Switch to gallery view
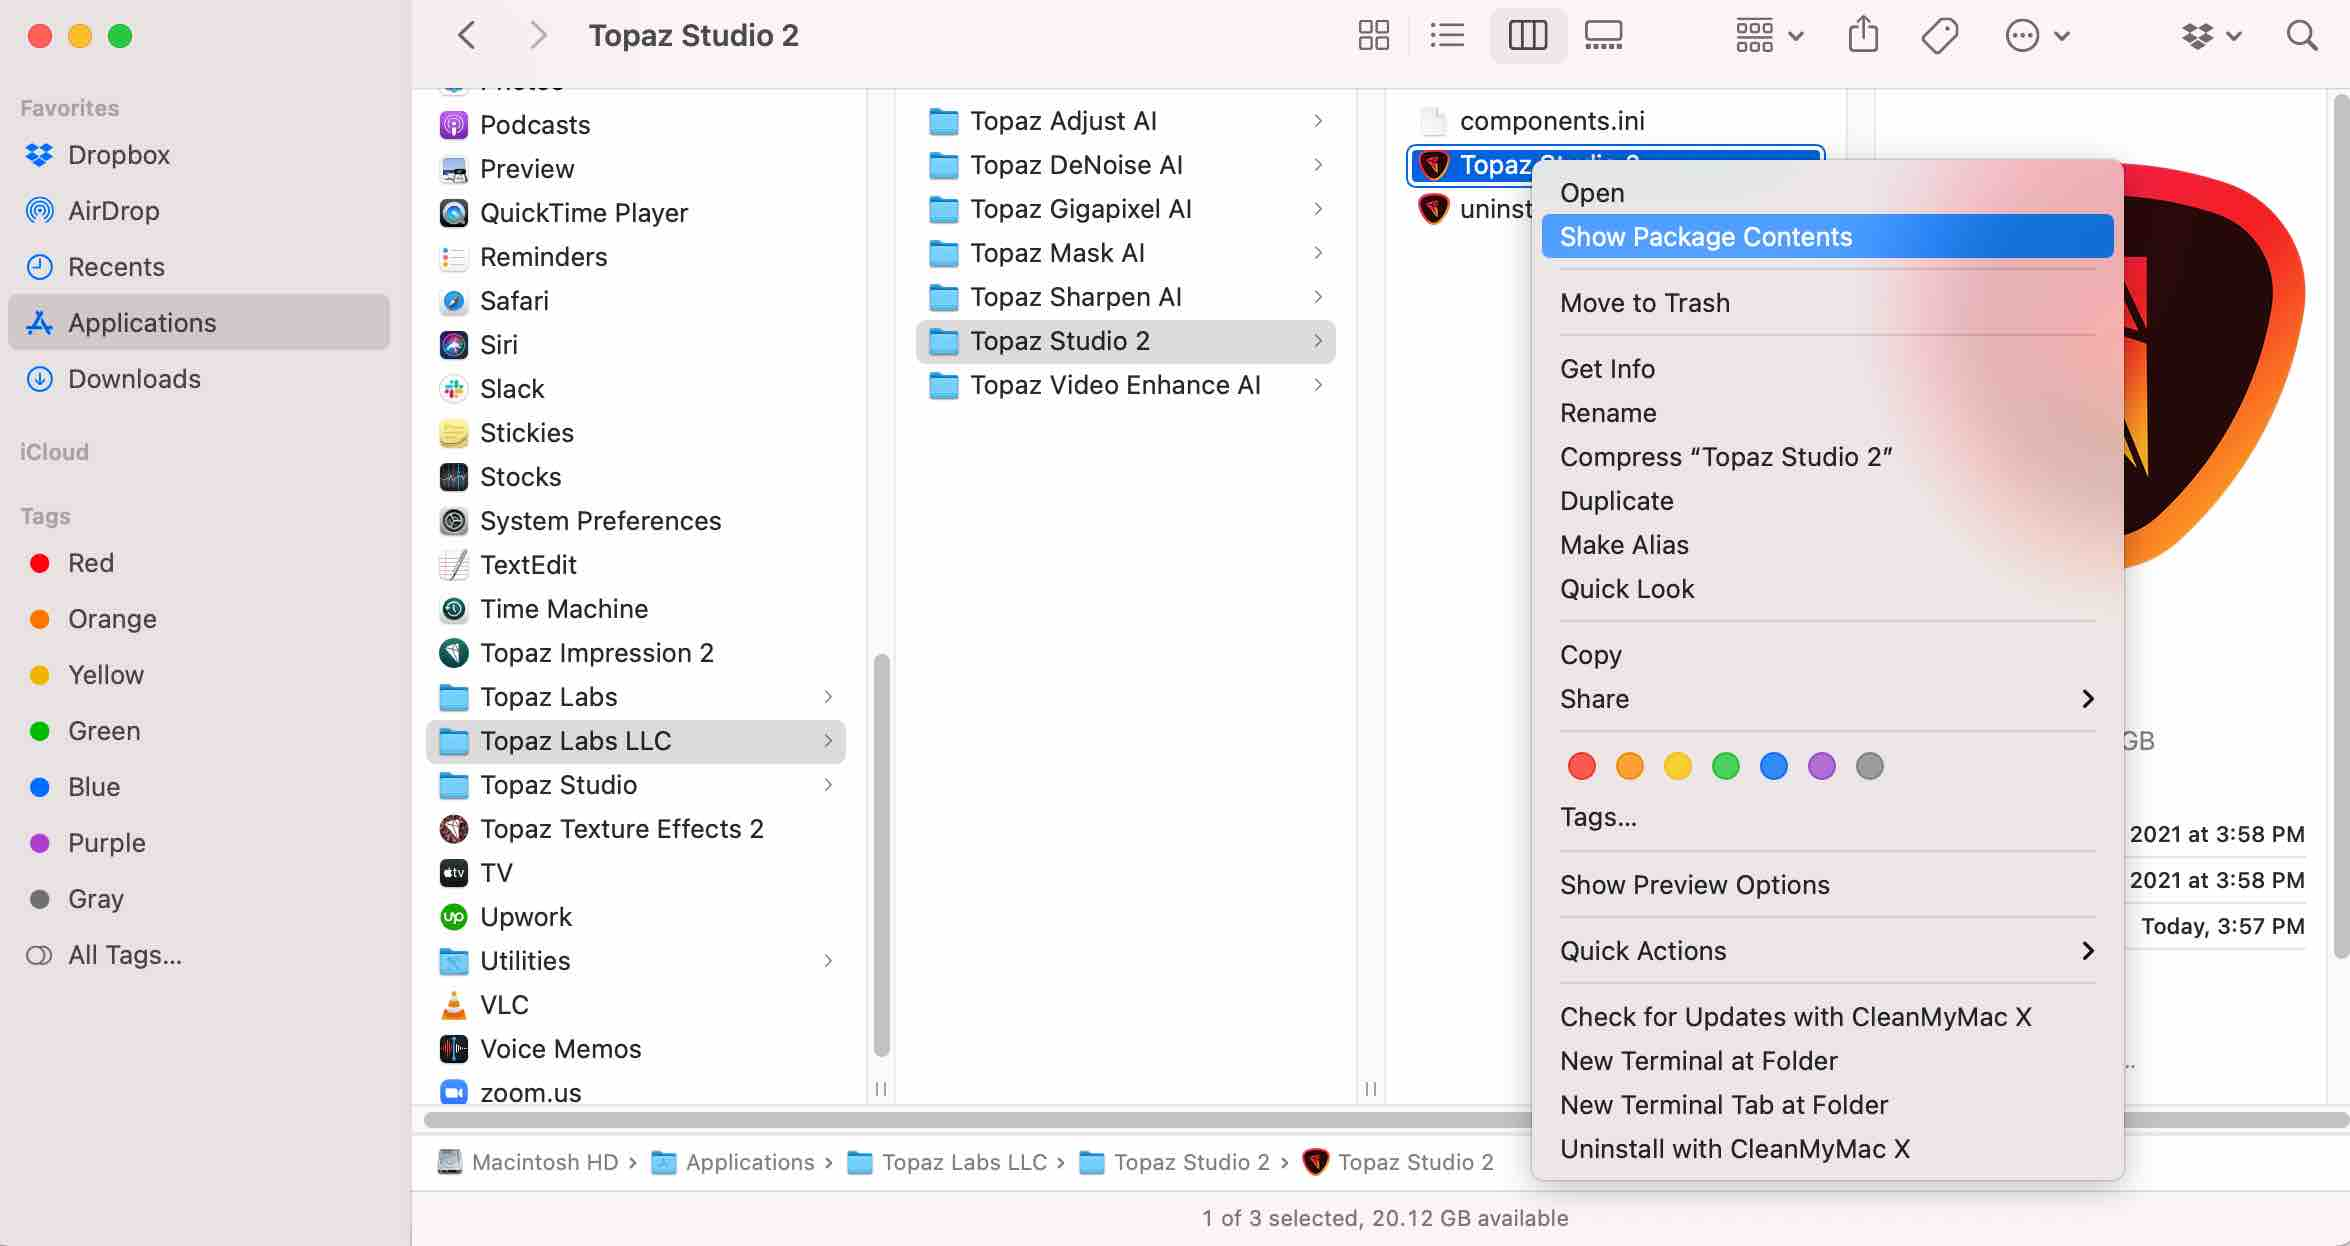This screenshot has height=1246, width=2350. tap(1603, 36)
